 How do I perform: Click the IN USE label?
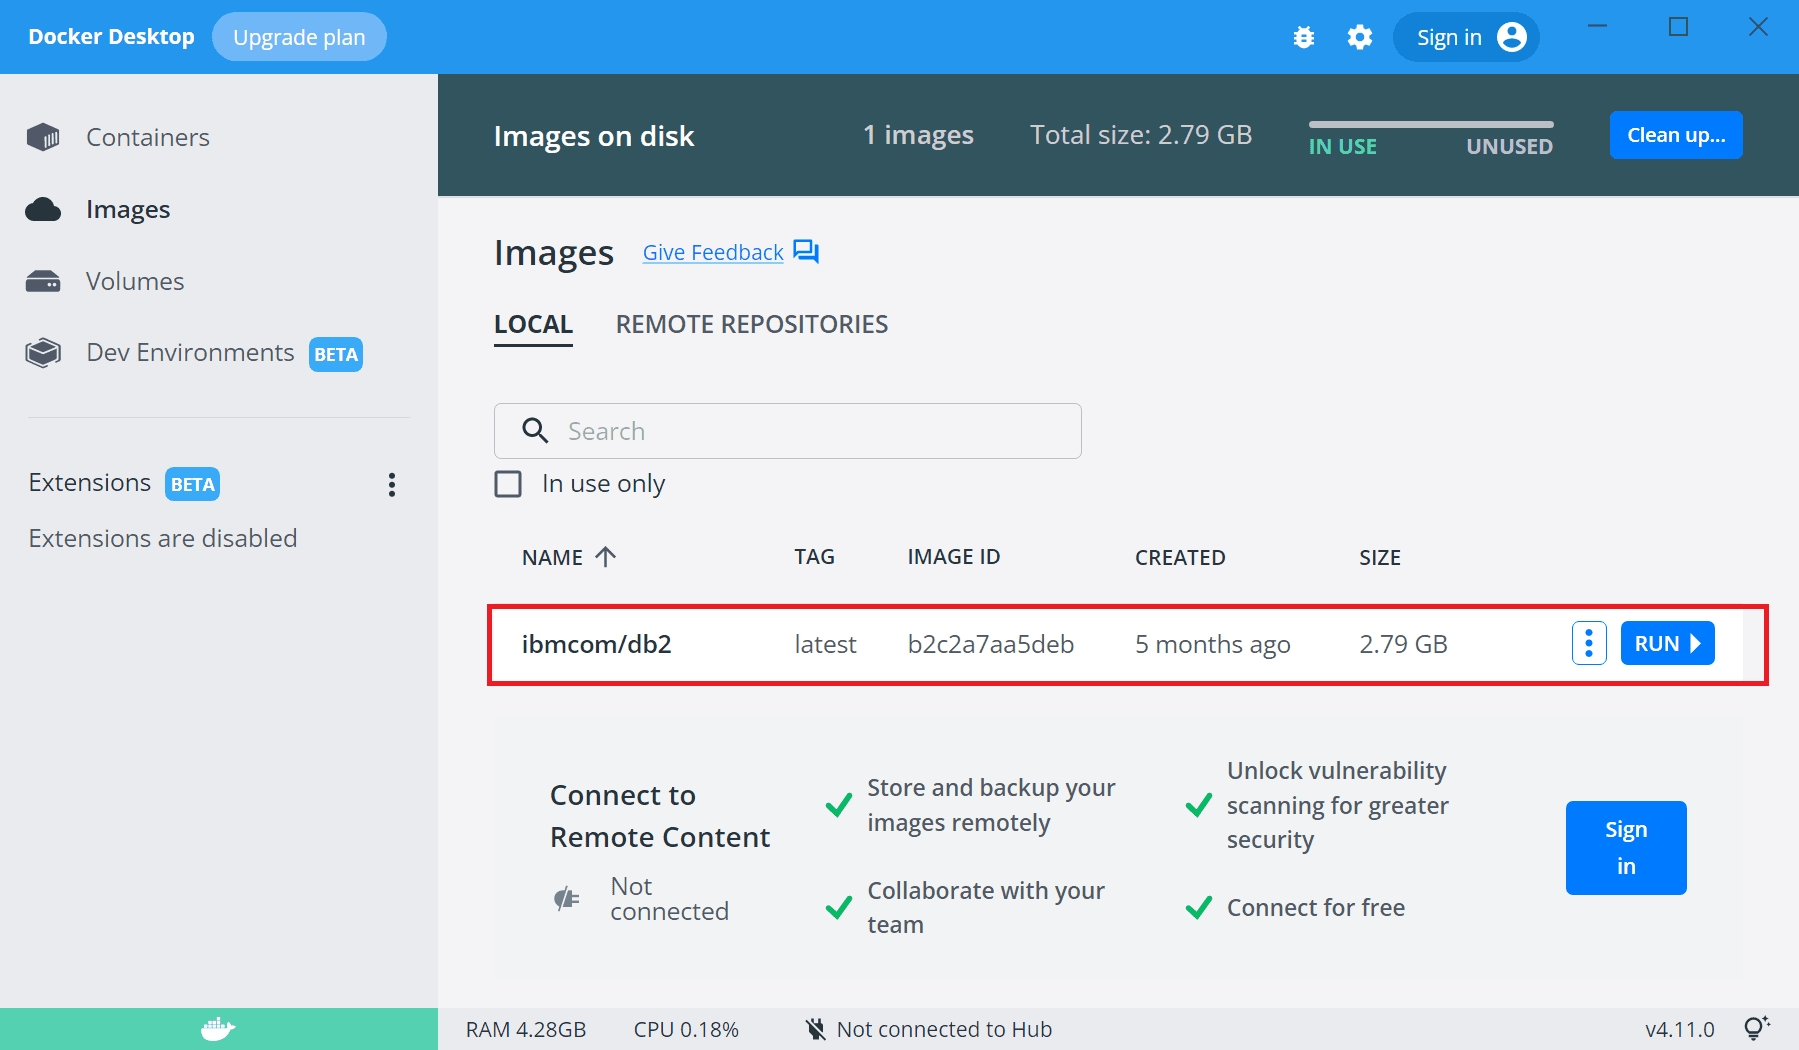1343,146
